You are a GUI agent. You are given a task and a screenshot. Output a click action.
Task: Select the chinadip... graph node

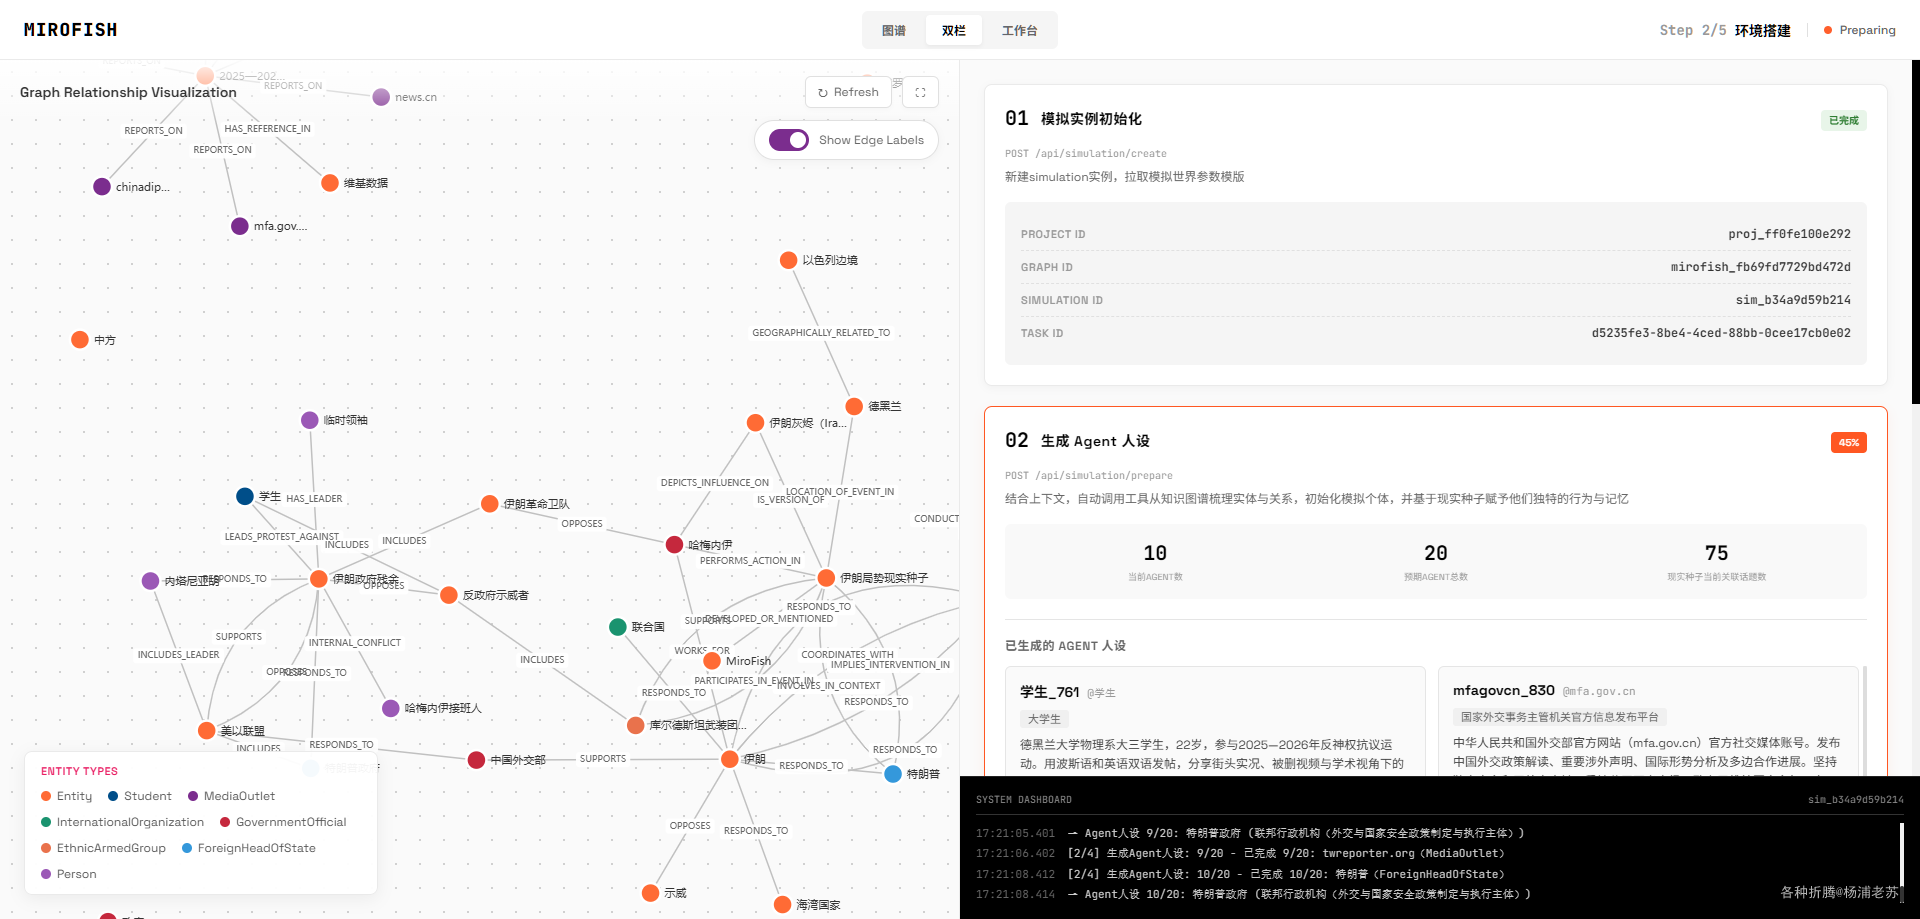(102, 187)
